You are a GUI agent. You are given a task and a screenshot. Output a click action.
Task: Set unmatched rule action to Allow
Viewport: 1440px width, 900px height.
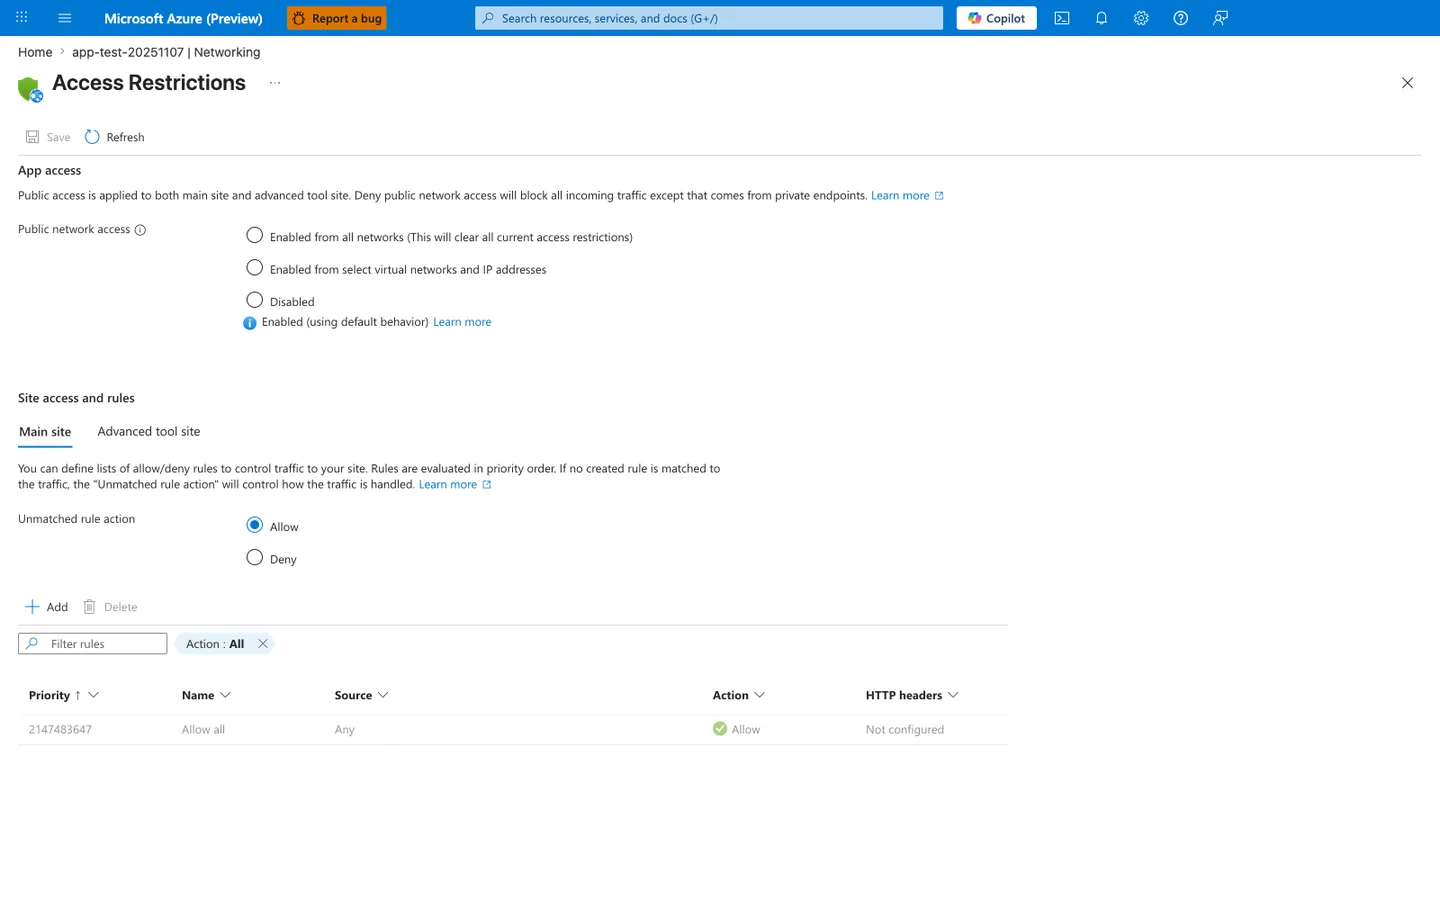tap(255, 525)
